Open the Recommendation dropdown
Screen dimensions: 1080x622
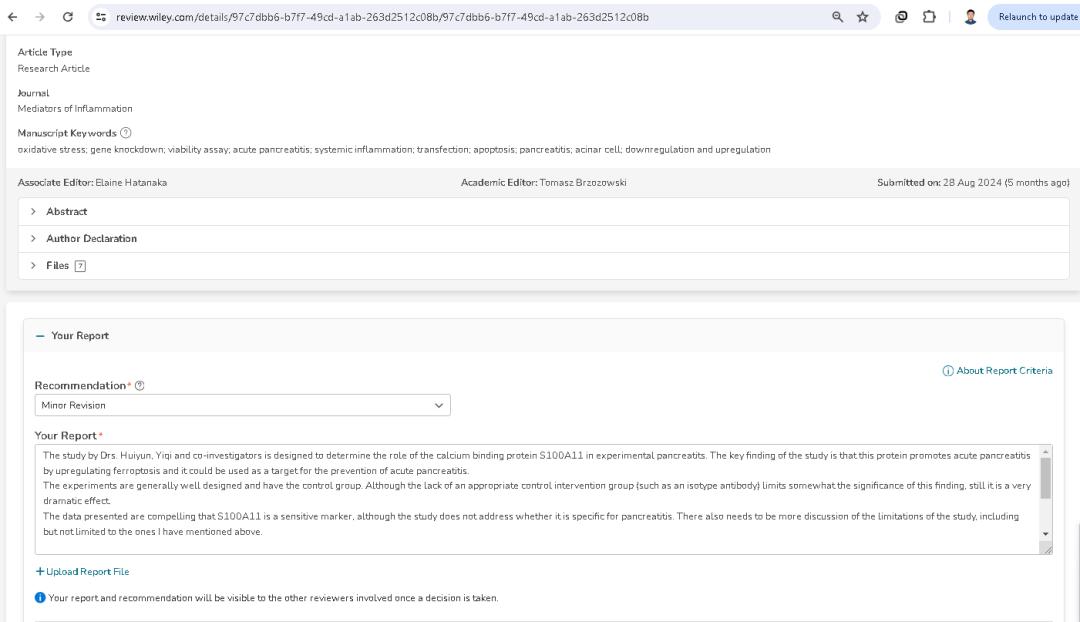click(x=242, y=405)
